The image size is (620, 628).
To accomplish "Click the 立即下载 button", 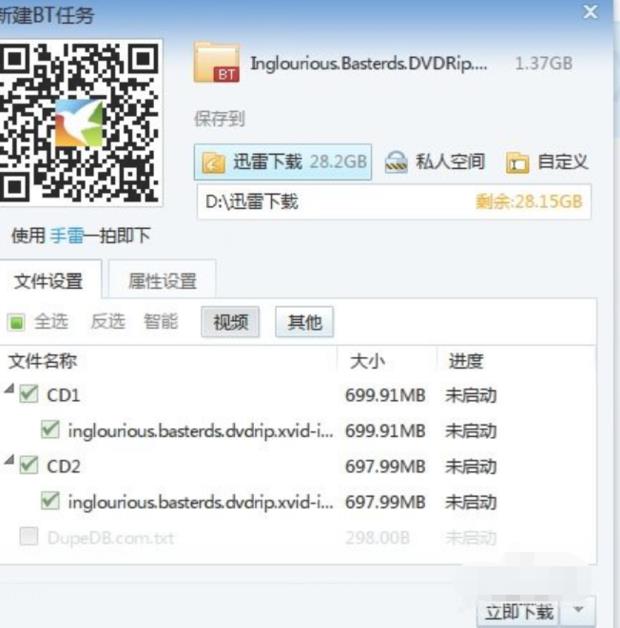I will [x=519, y=612].
